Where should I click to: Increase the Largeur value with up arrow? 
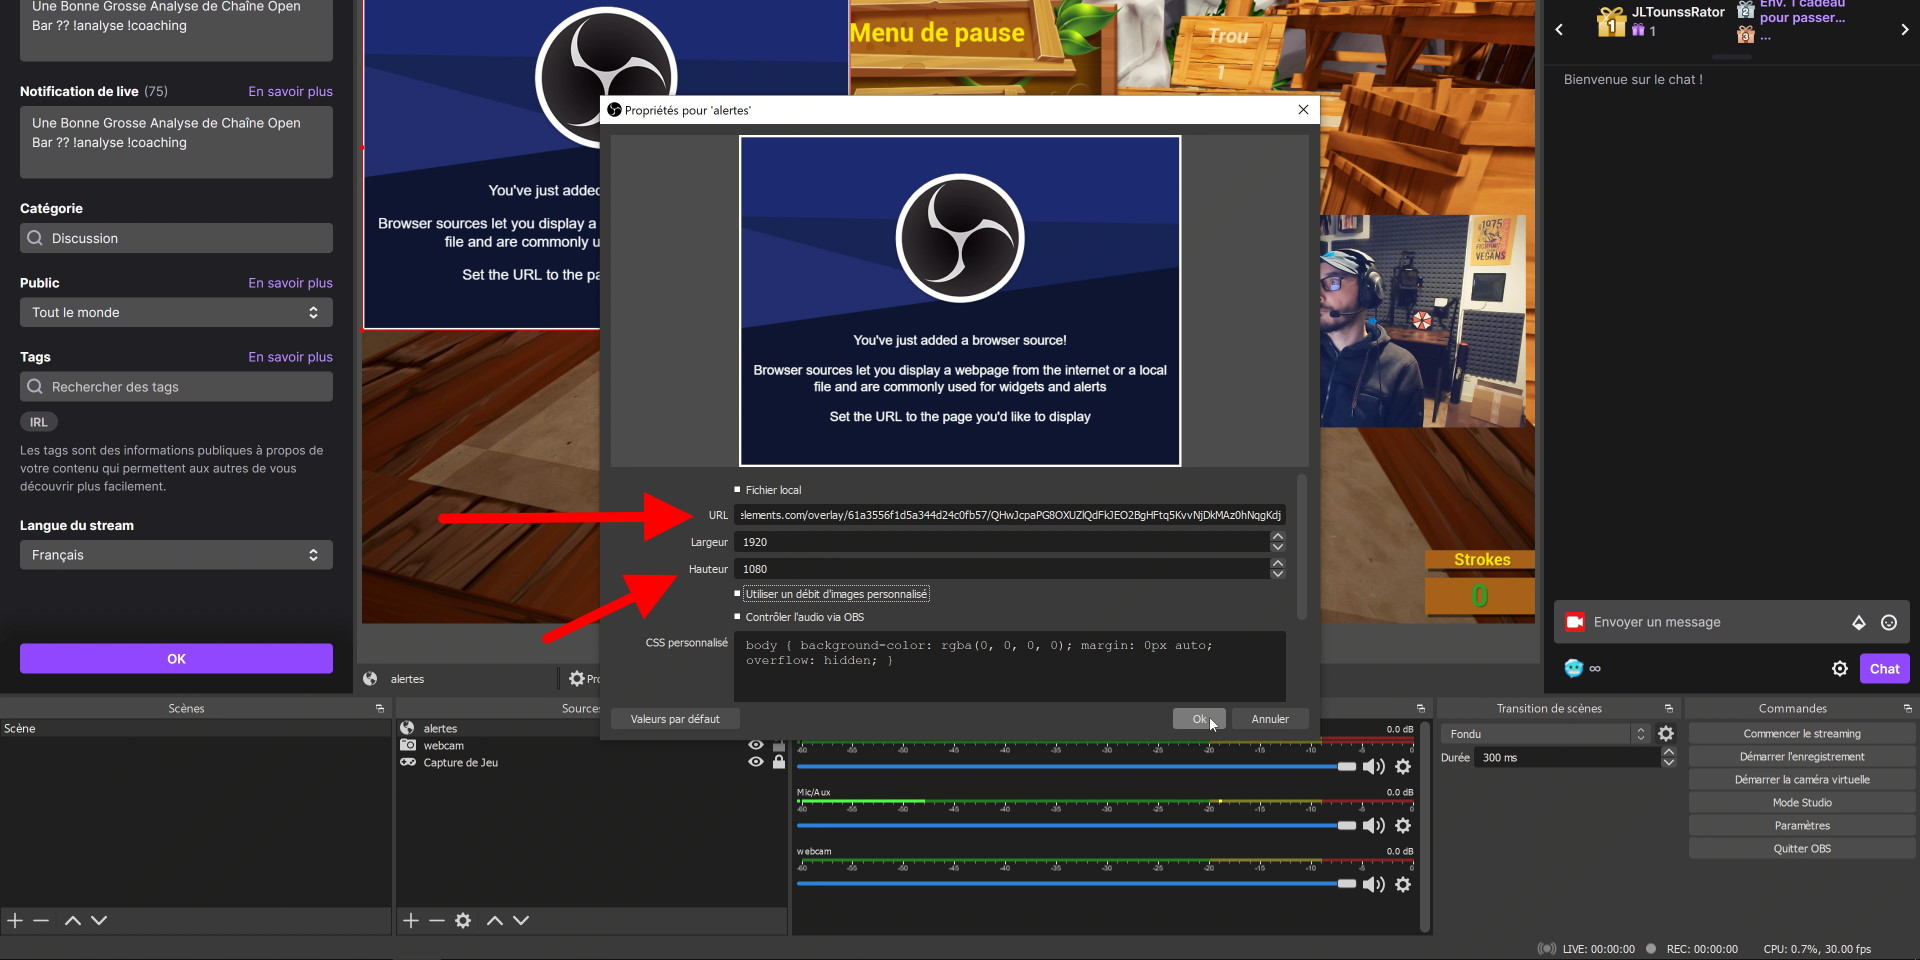(x=1277, y=536)
